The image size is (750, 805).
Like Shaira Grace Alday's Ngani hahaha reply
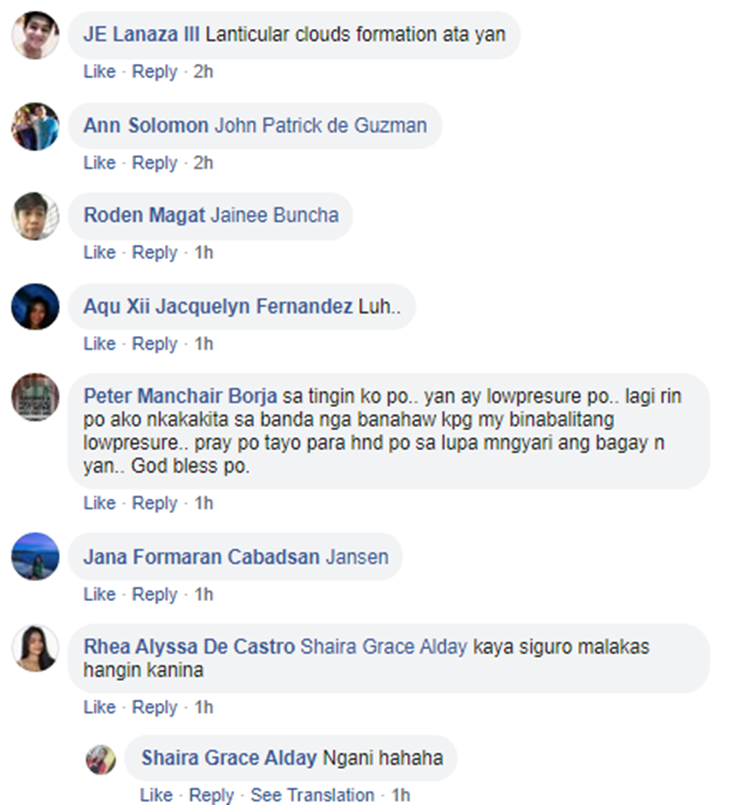click(156, 795)
